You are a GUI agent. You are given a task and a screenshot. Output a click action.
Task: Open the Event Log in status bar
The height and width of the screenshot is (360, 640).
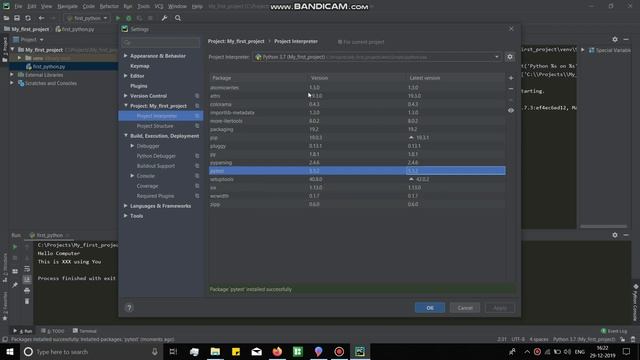pos(613,331)
